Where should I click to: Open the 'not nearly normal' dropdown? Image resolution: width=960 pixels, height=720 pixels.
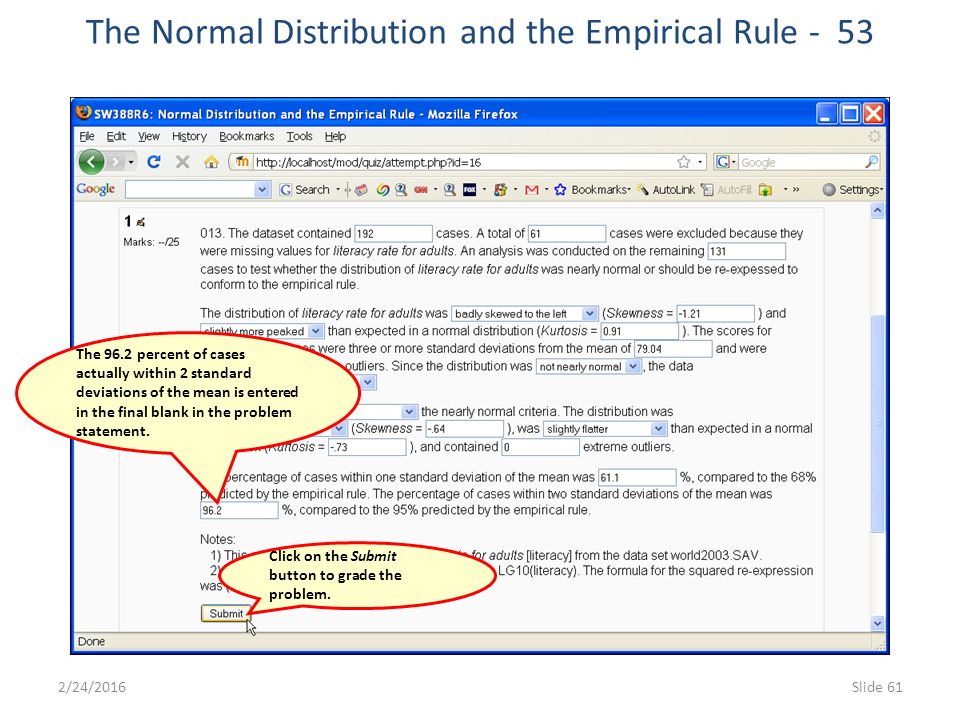tap(633, 366)
